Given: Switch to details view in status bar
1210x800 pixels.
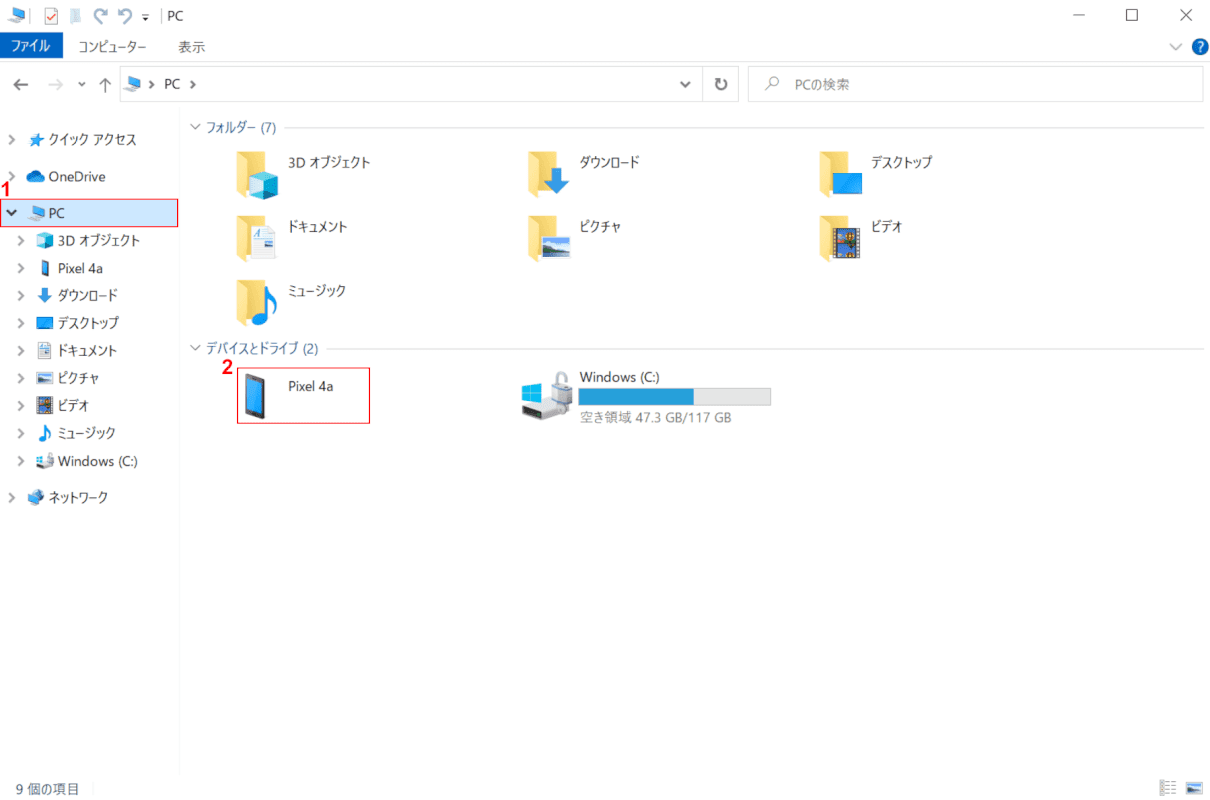Looking at the screenshot, I should click(x=1168, y=788).
